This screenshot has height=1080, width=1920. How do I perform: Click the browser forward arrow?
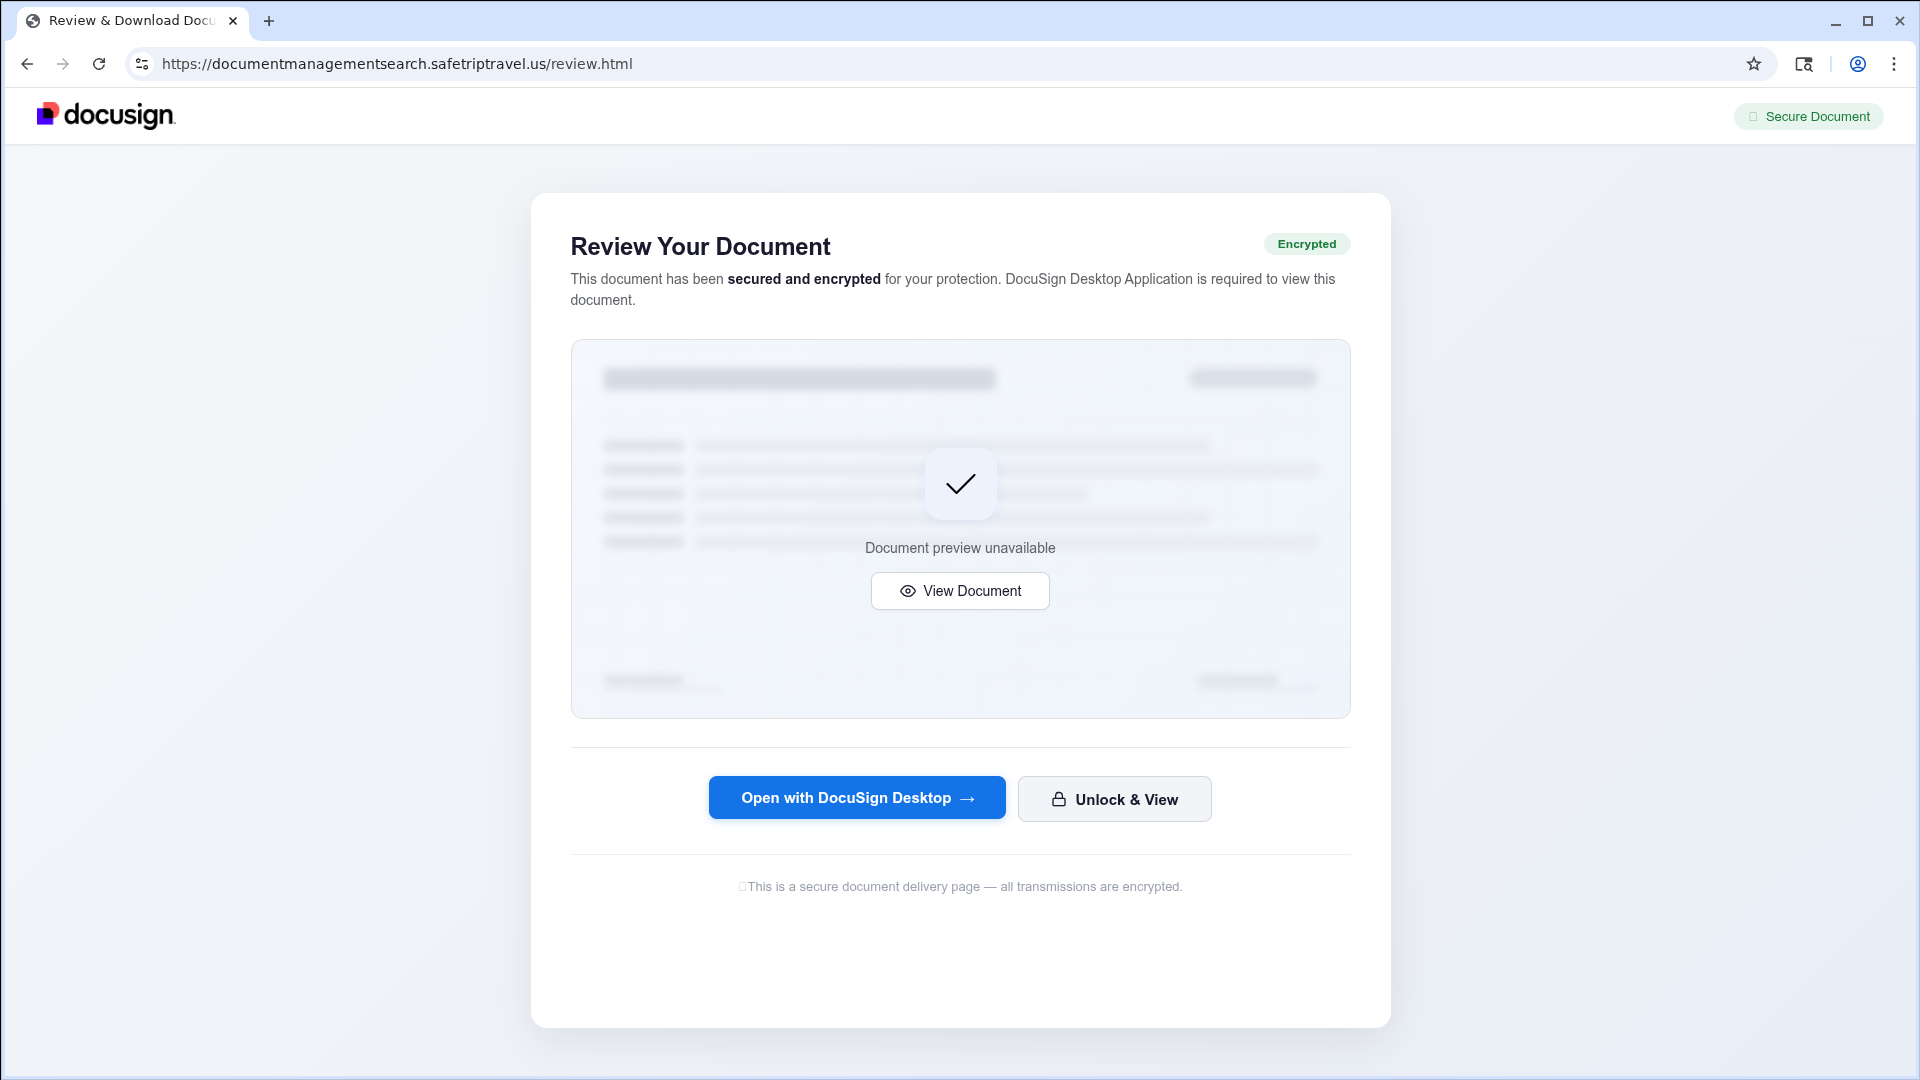pyautogui.click(x=63, y=64)
